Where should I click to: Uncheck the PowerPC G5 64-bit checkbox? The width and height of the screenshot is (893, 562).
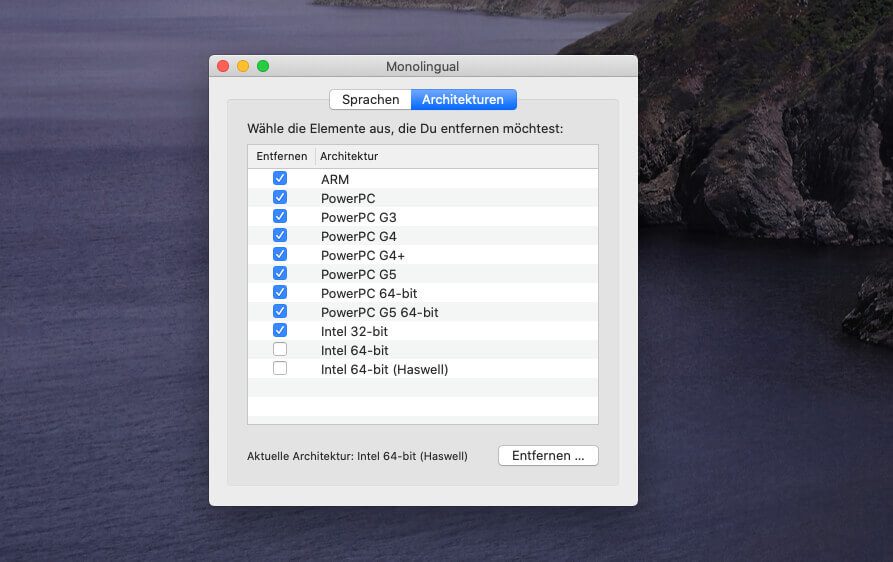click(280, 311)
